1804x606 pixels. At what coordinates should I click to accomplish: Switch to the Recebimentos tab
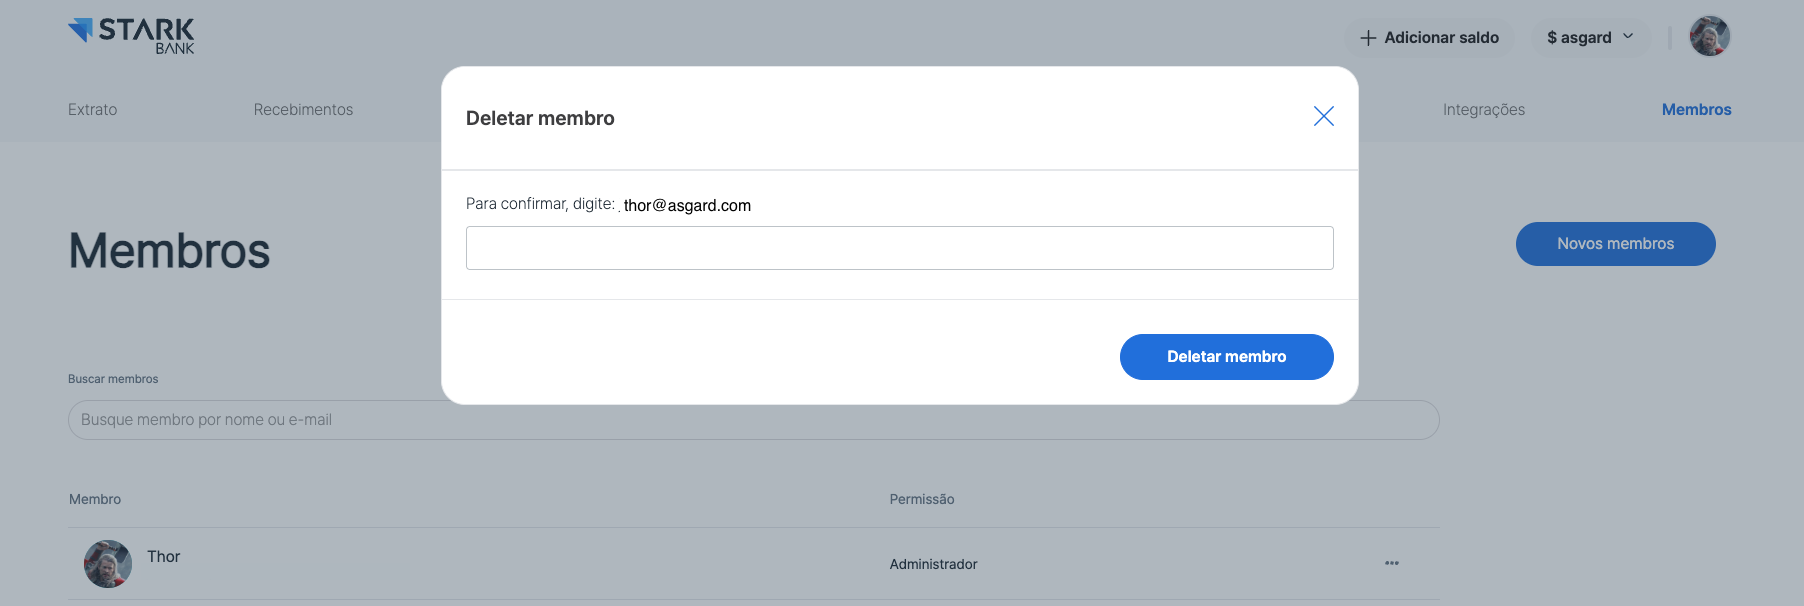[303, 110]
